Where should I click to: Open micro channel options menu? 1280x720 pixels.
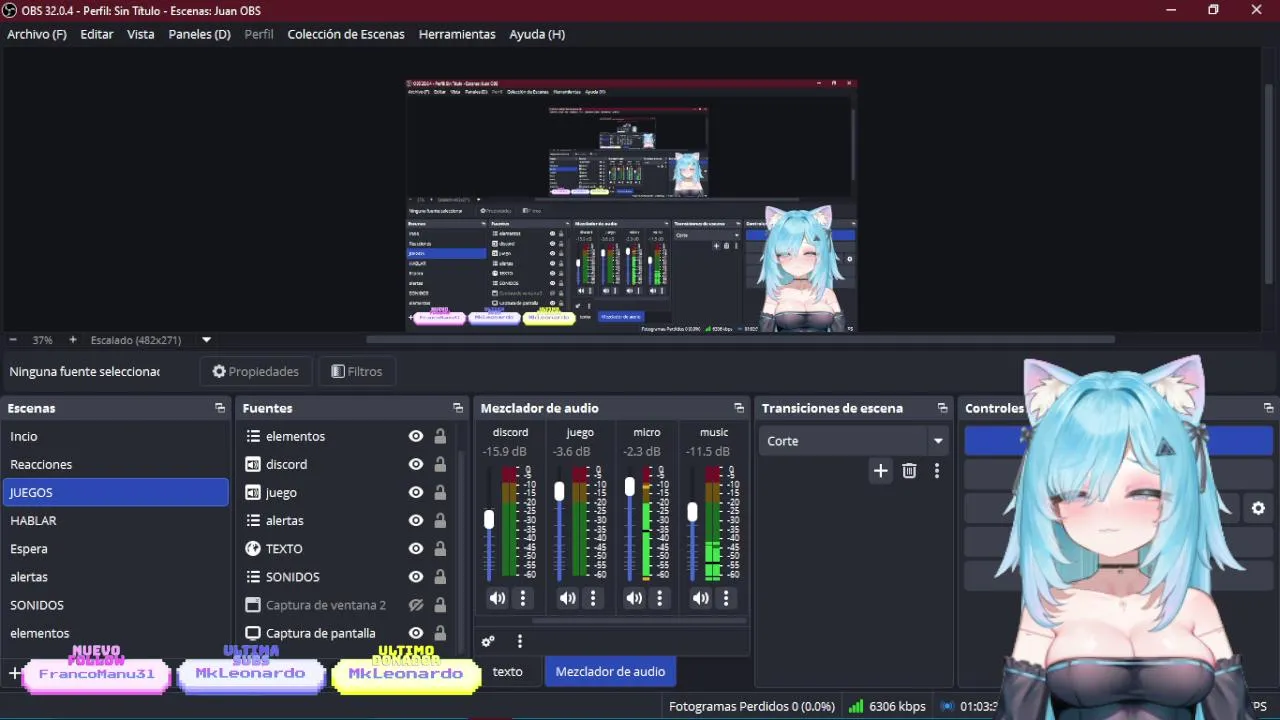tap(659, 598)
